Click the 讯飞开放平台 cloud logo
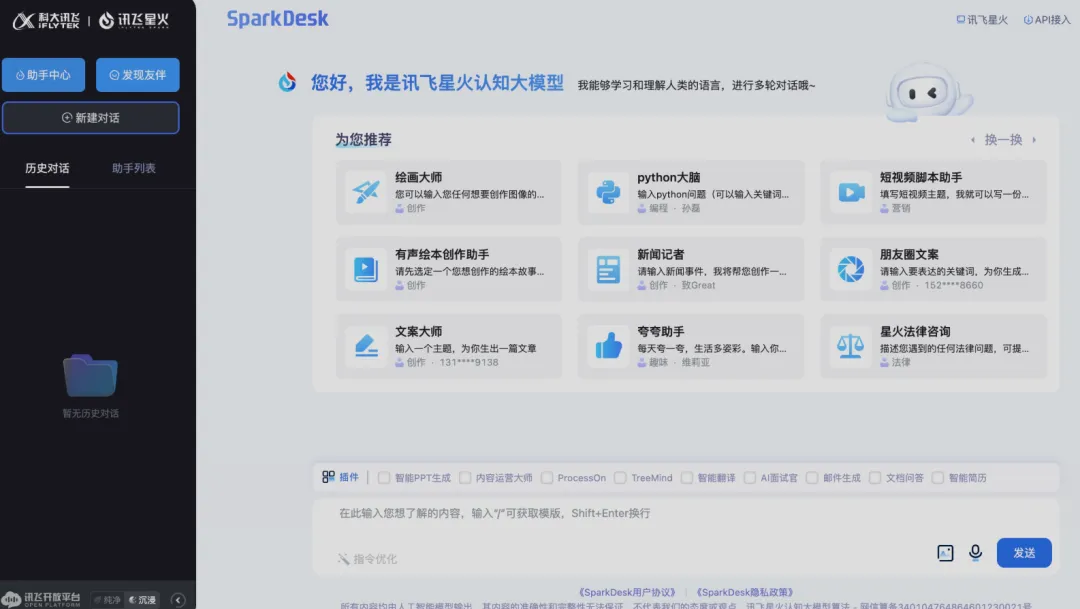The width and height of the screenshot is (1080, 609). click(41, 599)
